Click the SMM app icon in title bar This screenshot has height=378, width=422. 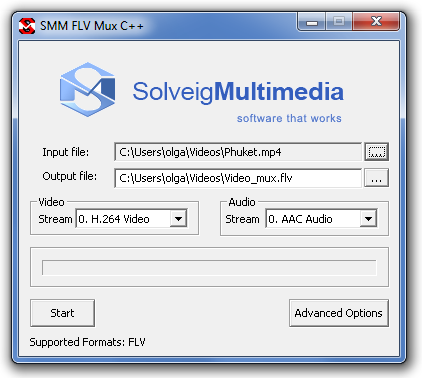[x=27, y=26]
